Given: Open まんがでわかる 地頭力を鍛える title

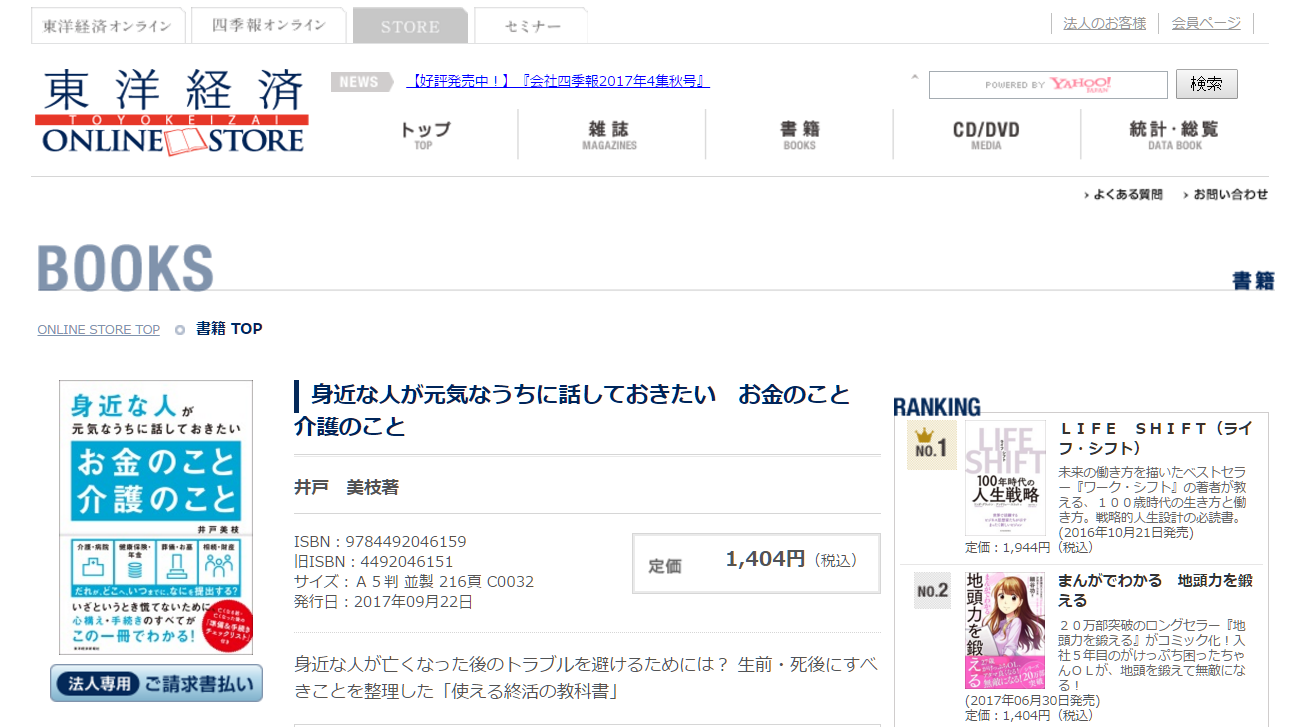Looking at the screenshot, I should pos(1155,590).
